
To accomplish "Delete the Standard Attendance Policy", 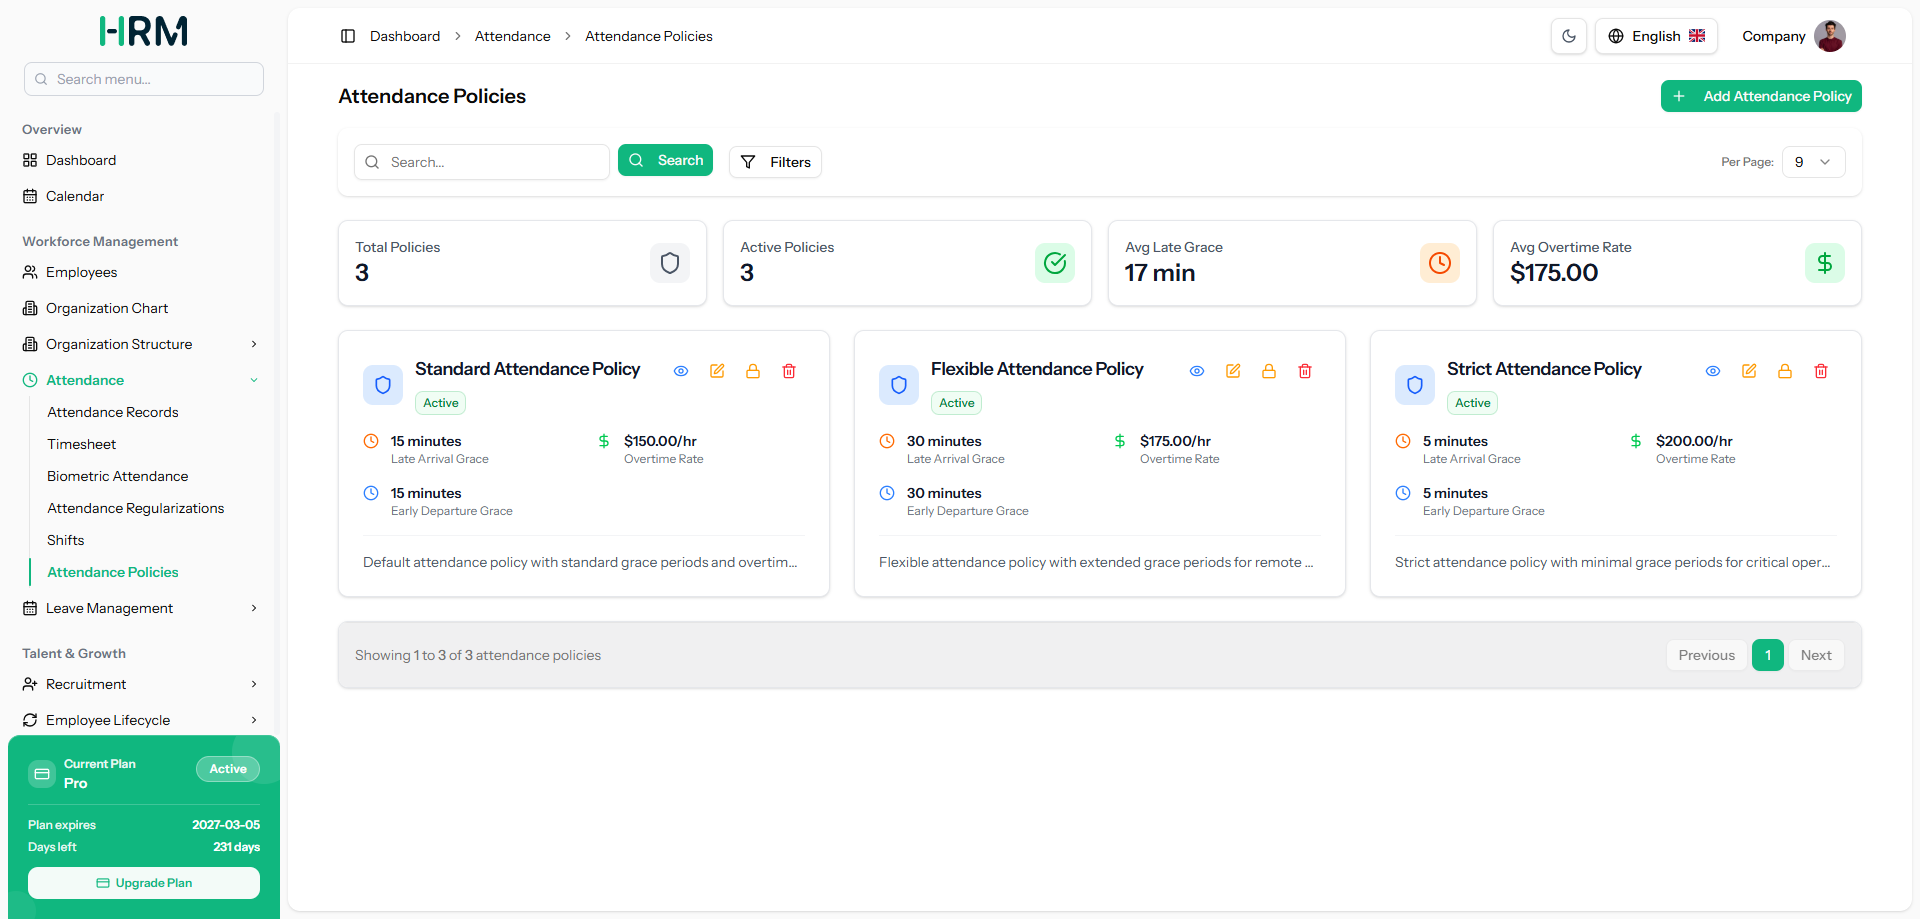I will [789, 371].
